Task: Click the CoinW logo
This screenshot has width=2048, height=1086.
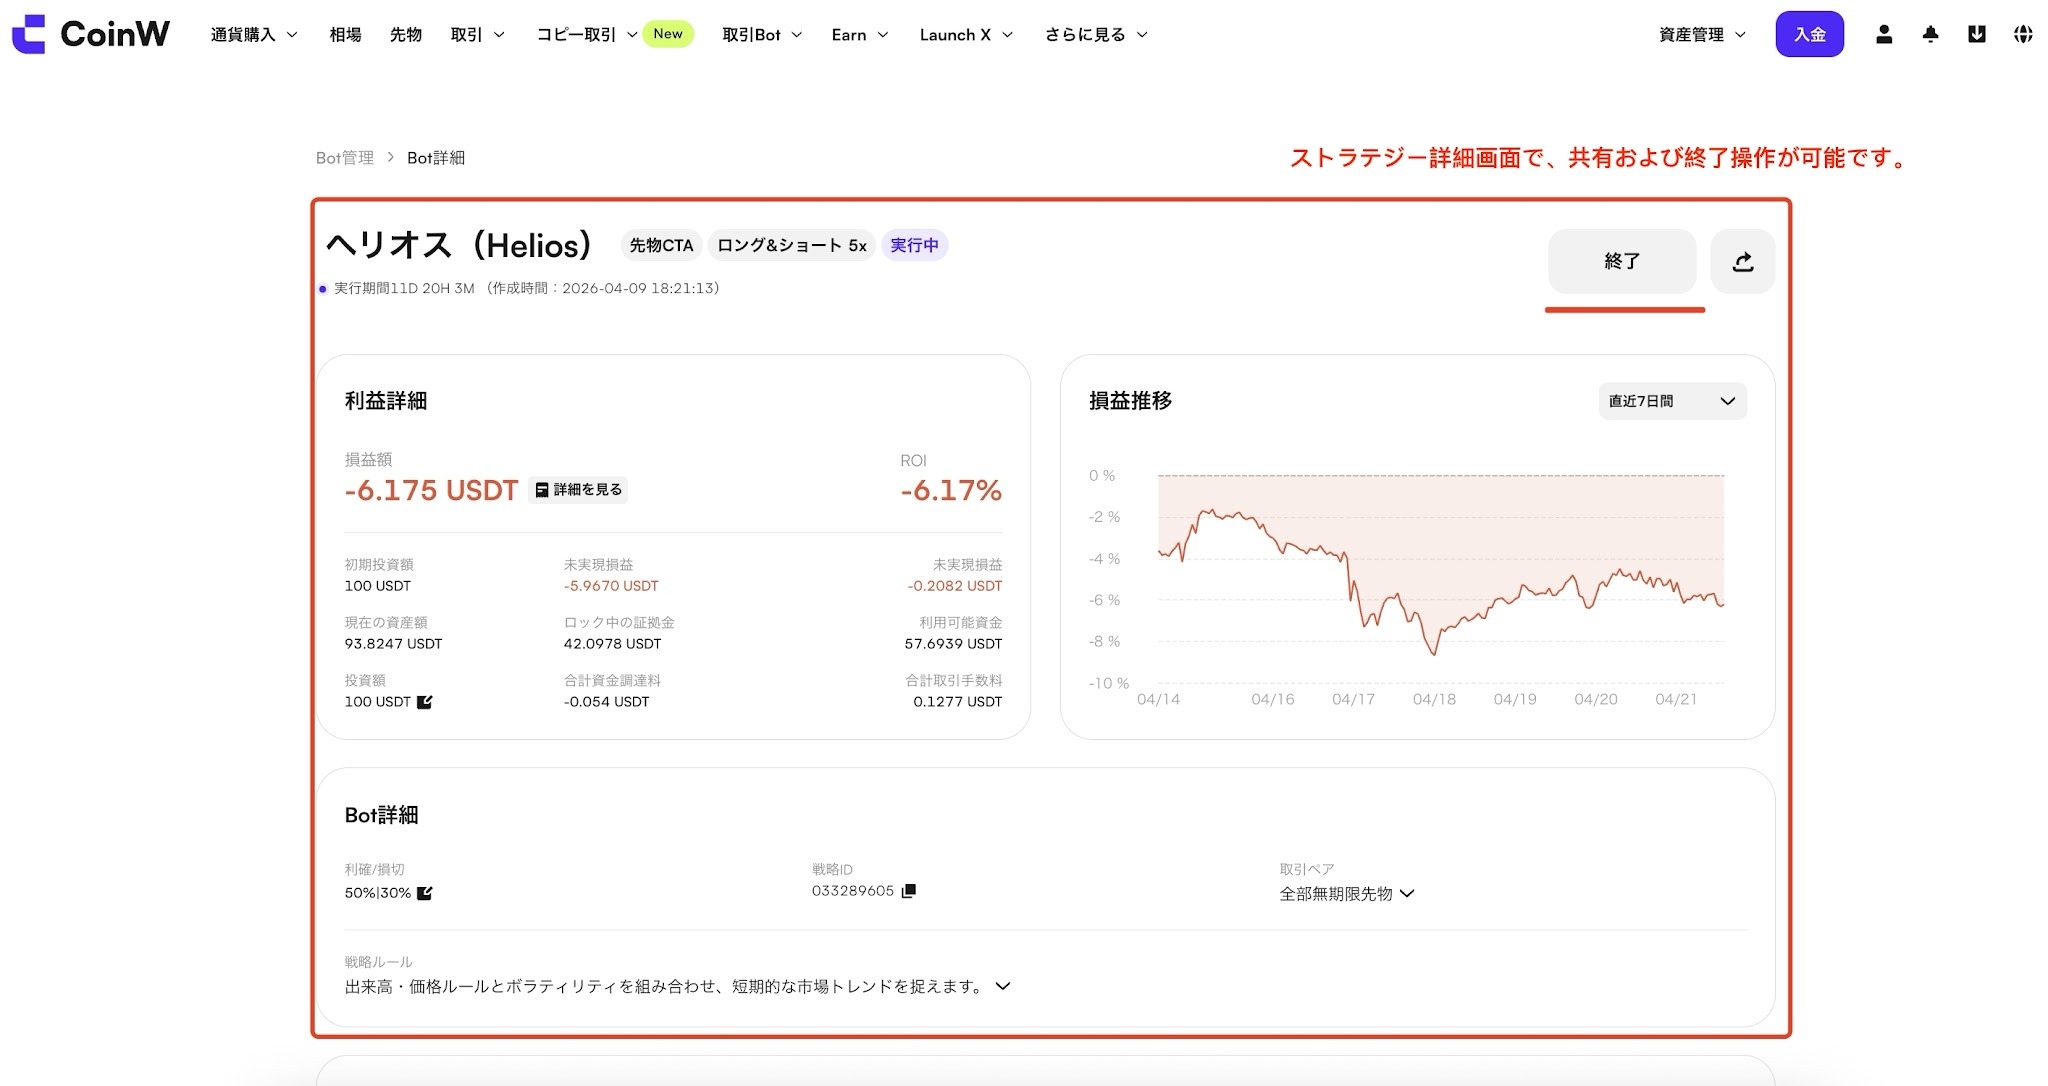Action: coord(91,34)
